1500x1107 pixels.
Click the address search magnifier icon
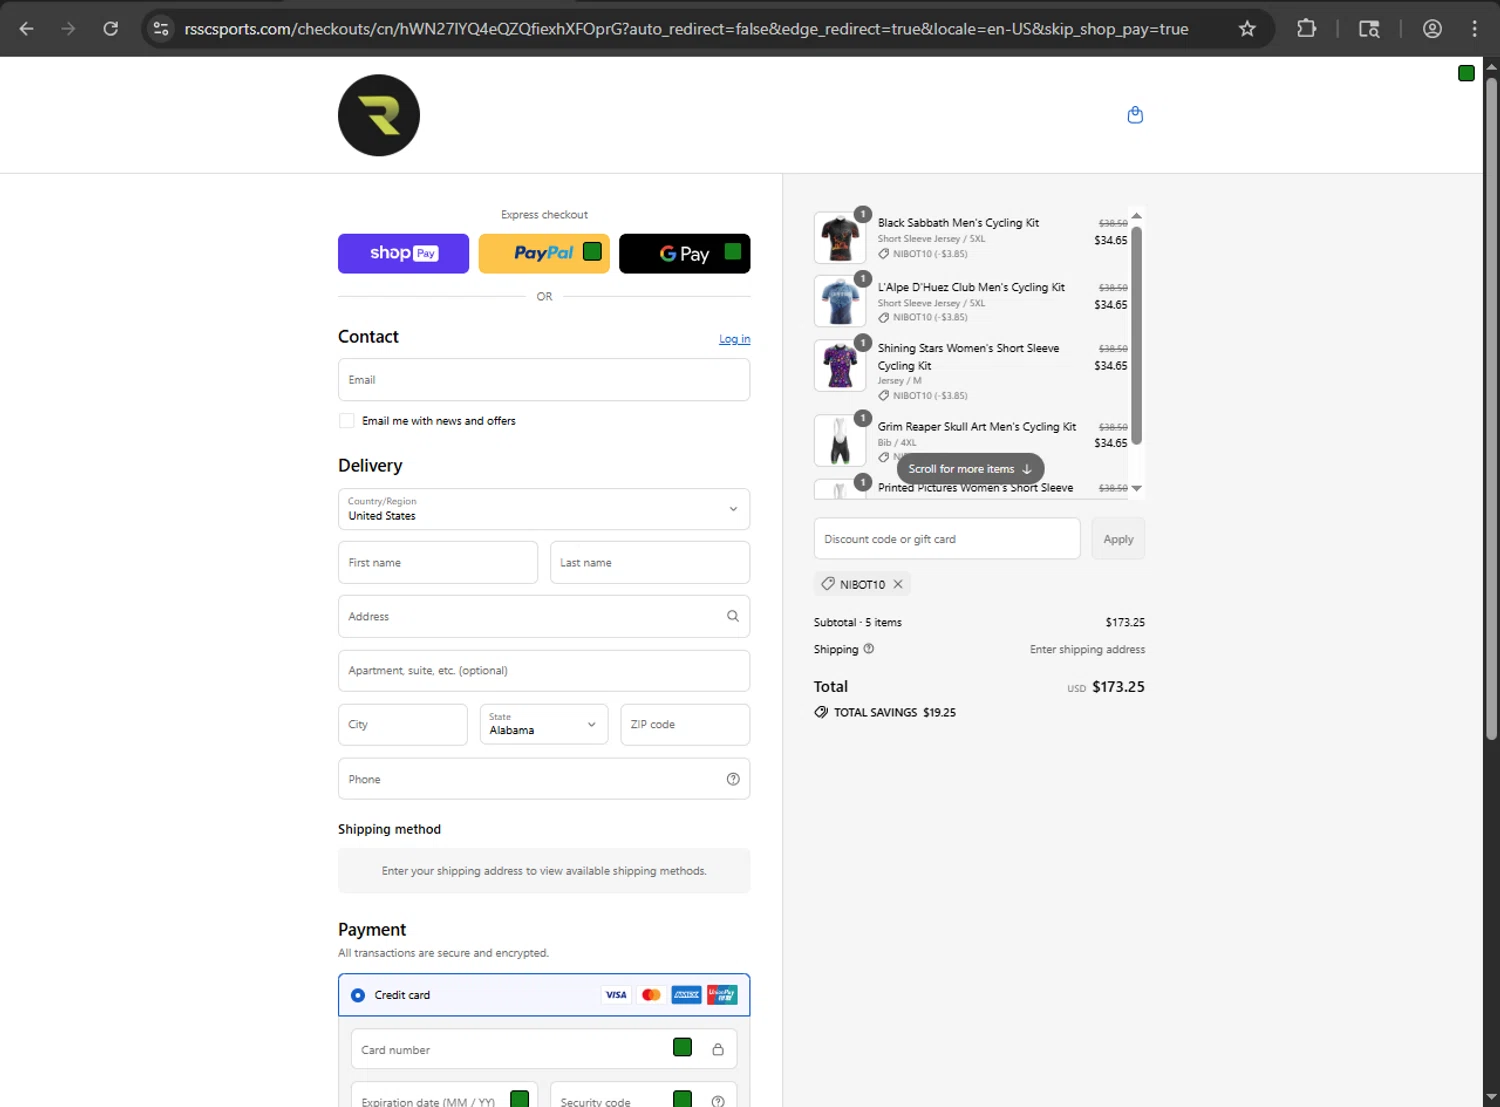733,616
